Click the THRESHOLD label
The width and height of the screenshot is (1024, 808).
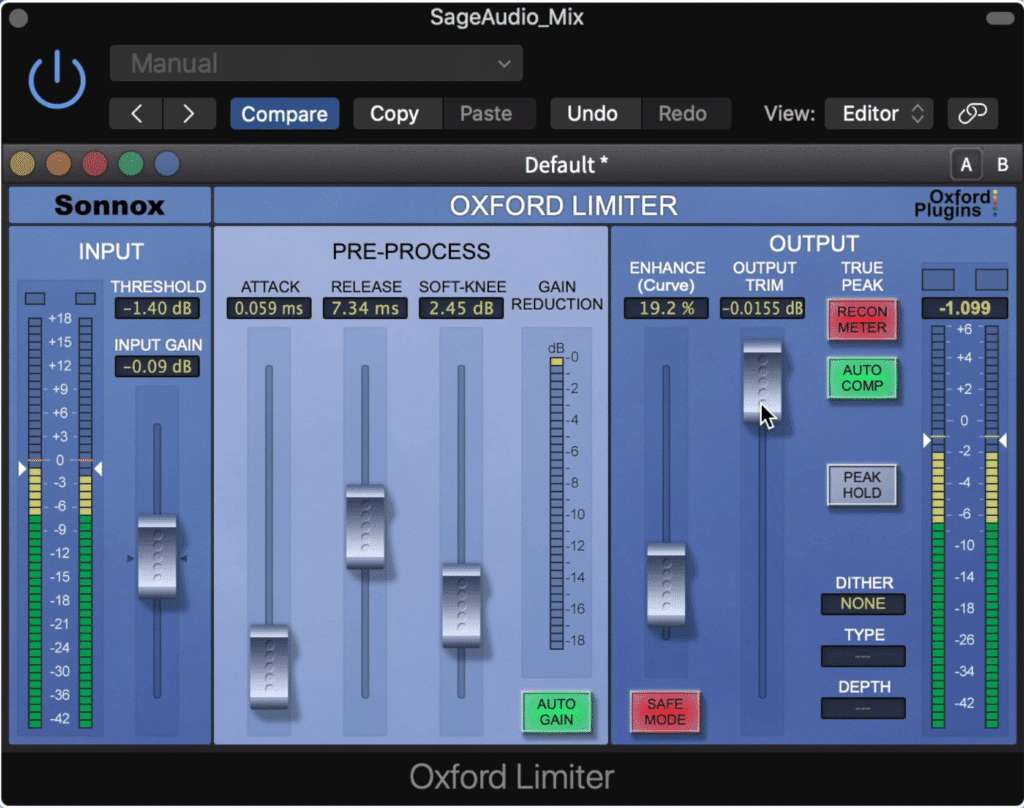[158, 287]
